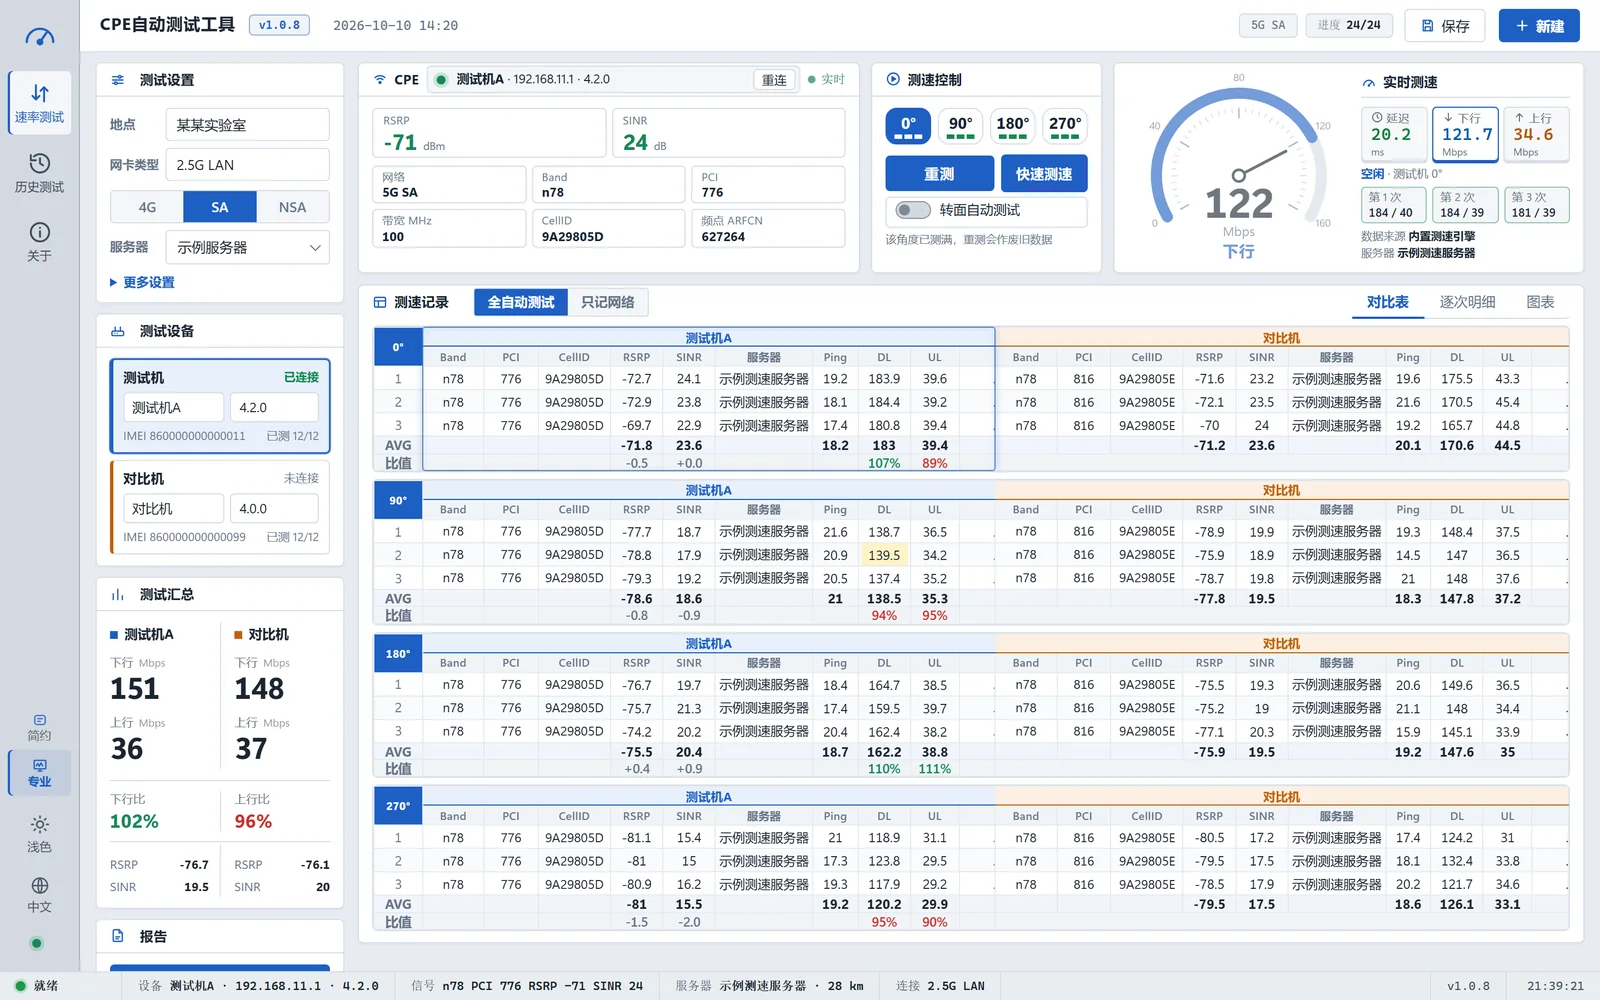Select the 4G network mode
The height and width of the screenshot is (1000, 1600).
[x=147, y=207]
